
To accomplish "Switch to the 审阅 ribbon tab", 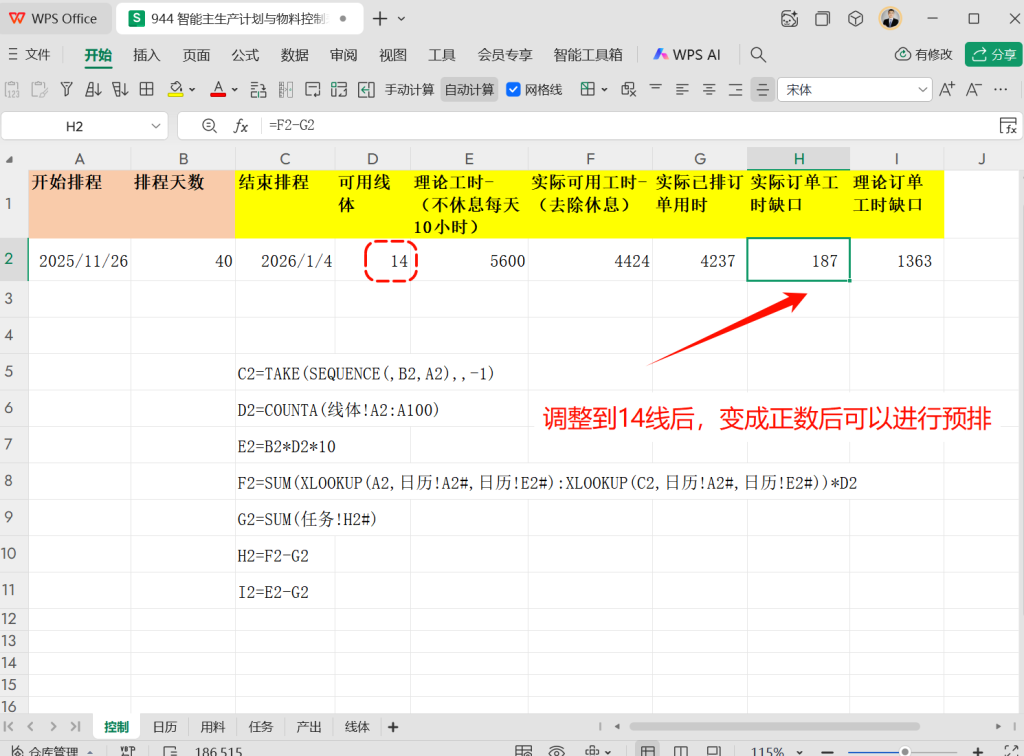I will (344, 55).
